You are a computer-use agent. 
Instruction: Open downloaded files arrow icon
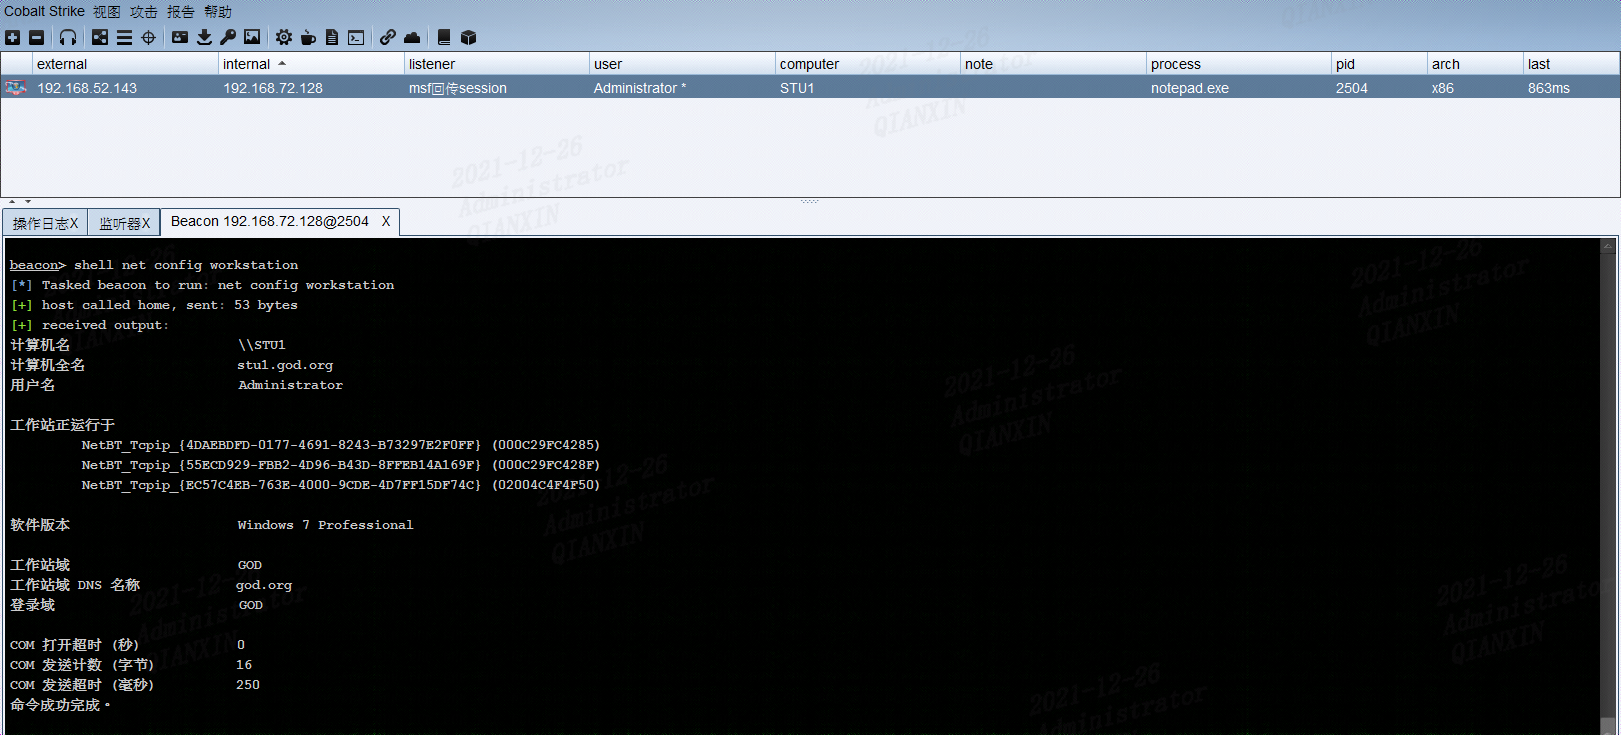pos(204,37)
